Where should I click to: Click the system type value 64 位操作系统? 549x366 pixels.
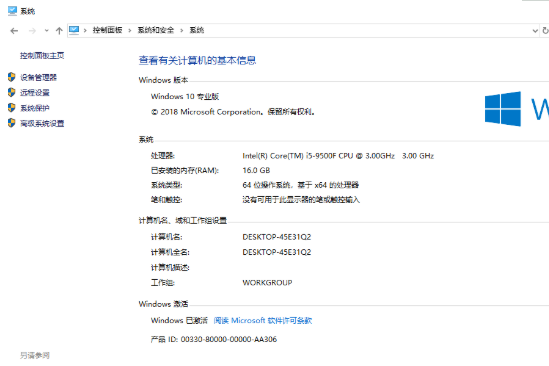[300, 185]
